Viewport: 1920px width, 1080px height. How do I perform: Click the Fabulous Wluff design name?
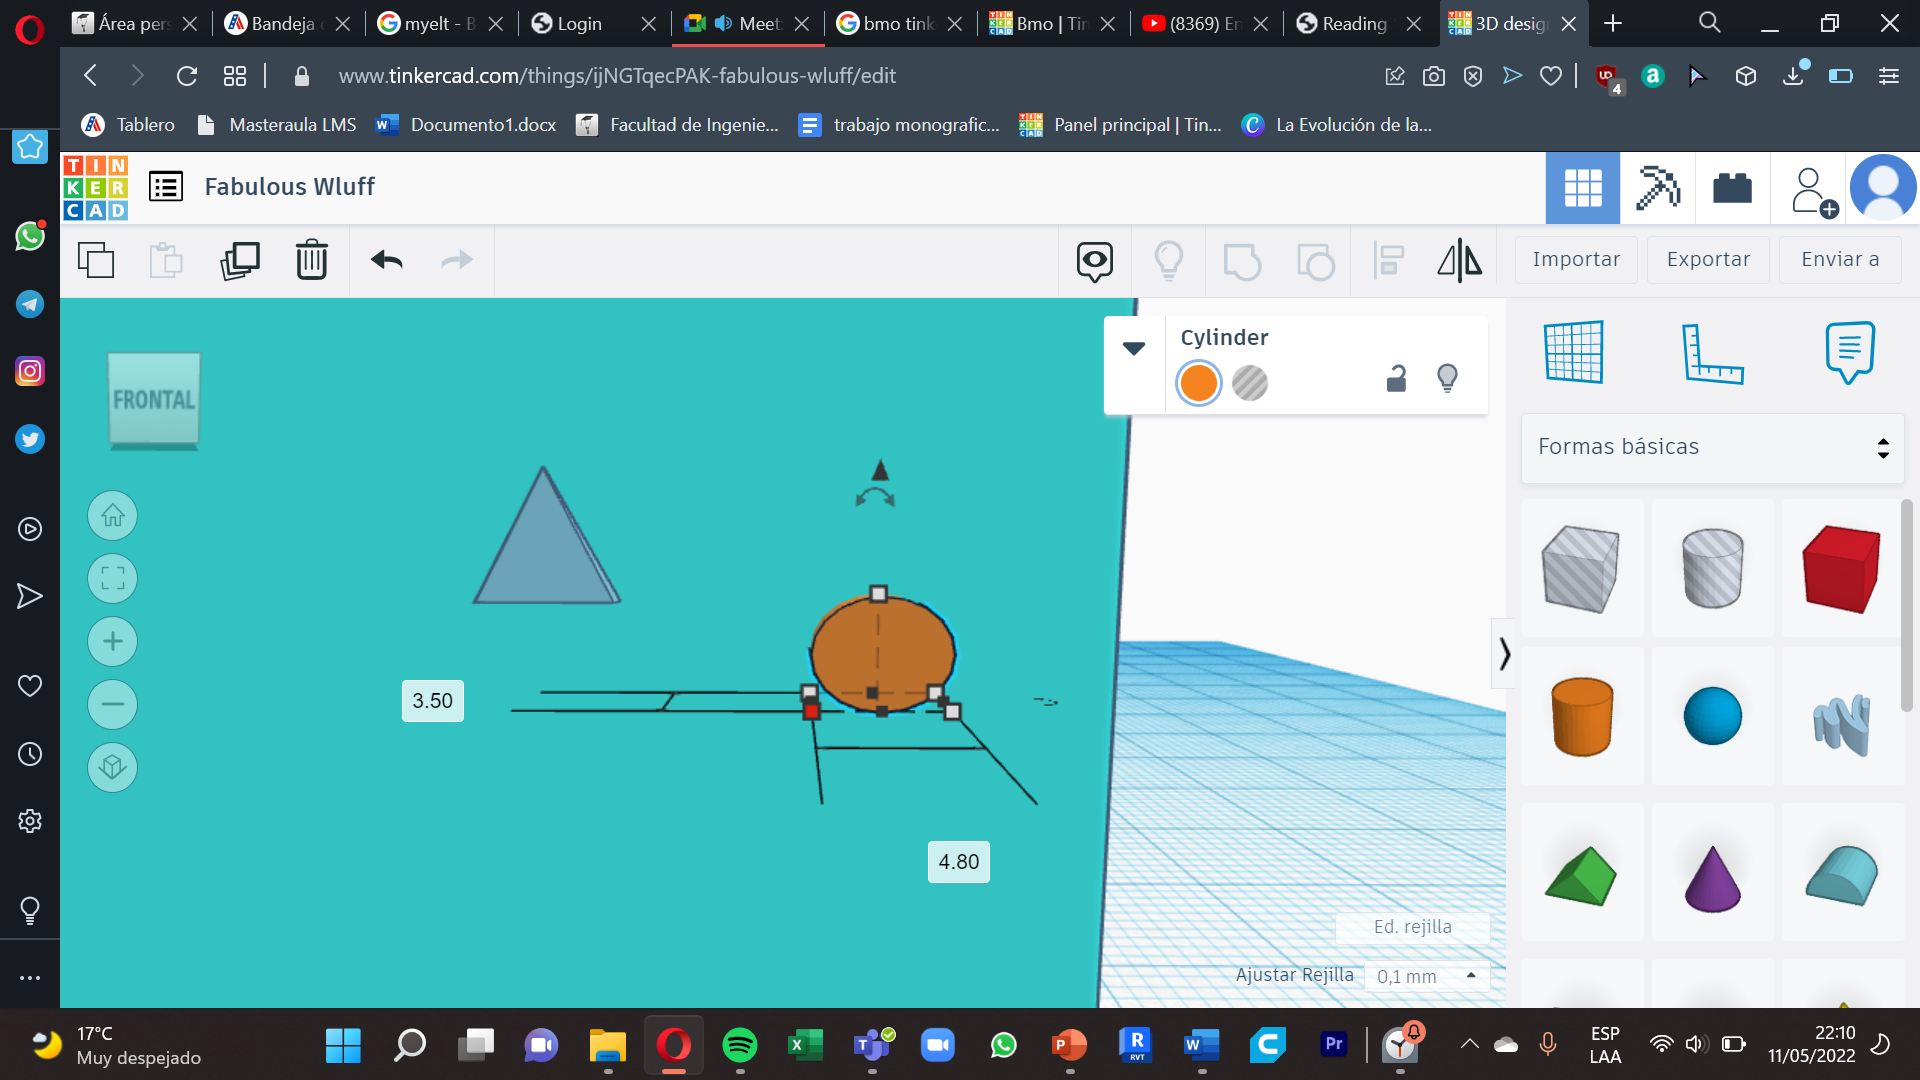pyautogui.click(x=290, y=187)
